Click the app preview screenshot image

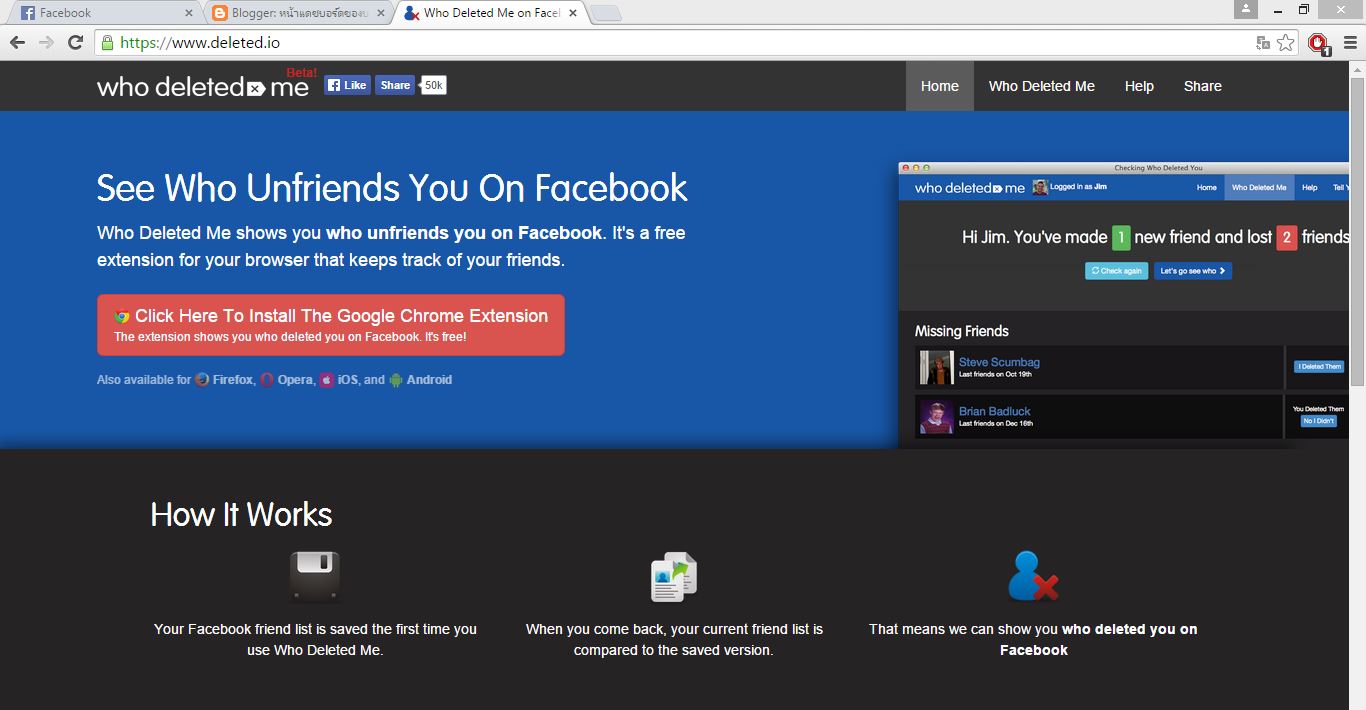tap(1124, 305)
